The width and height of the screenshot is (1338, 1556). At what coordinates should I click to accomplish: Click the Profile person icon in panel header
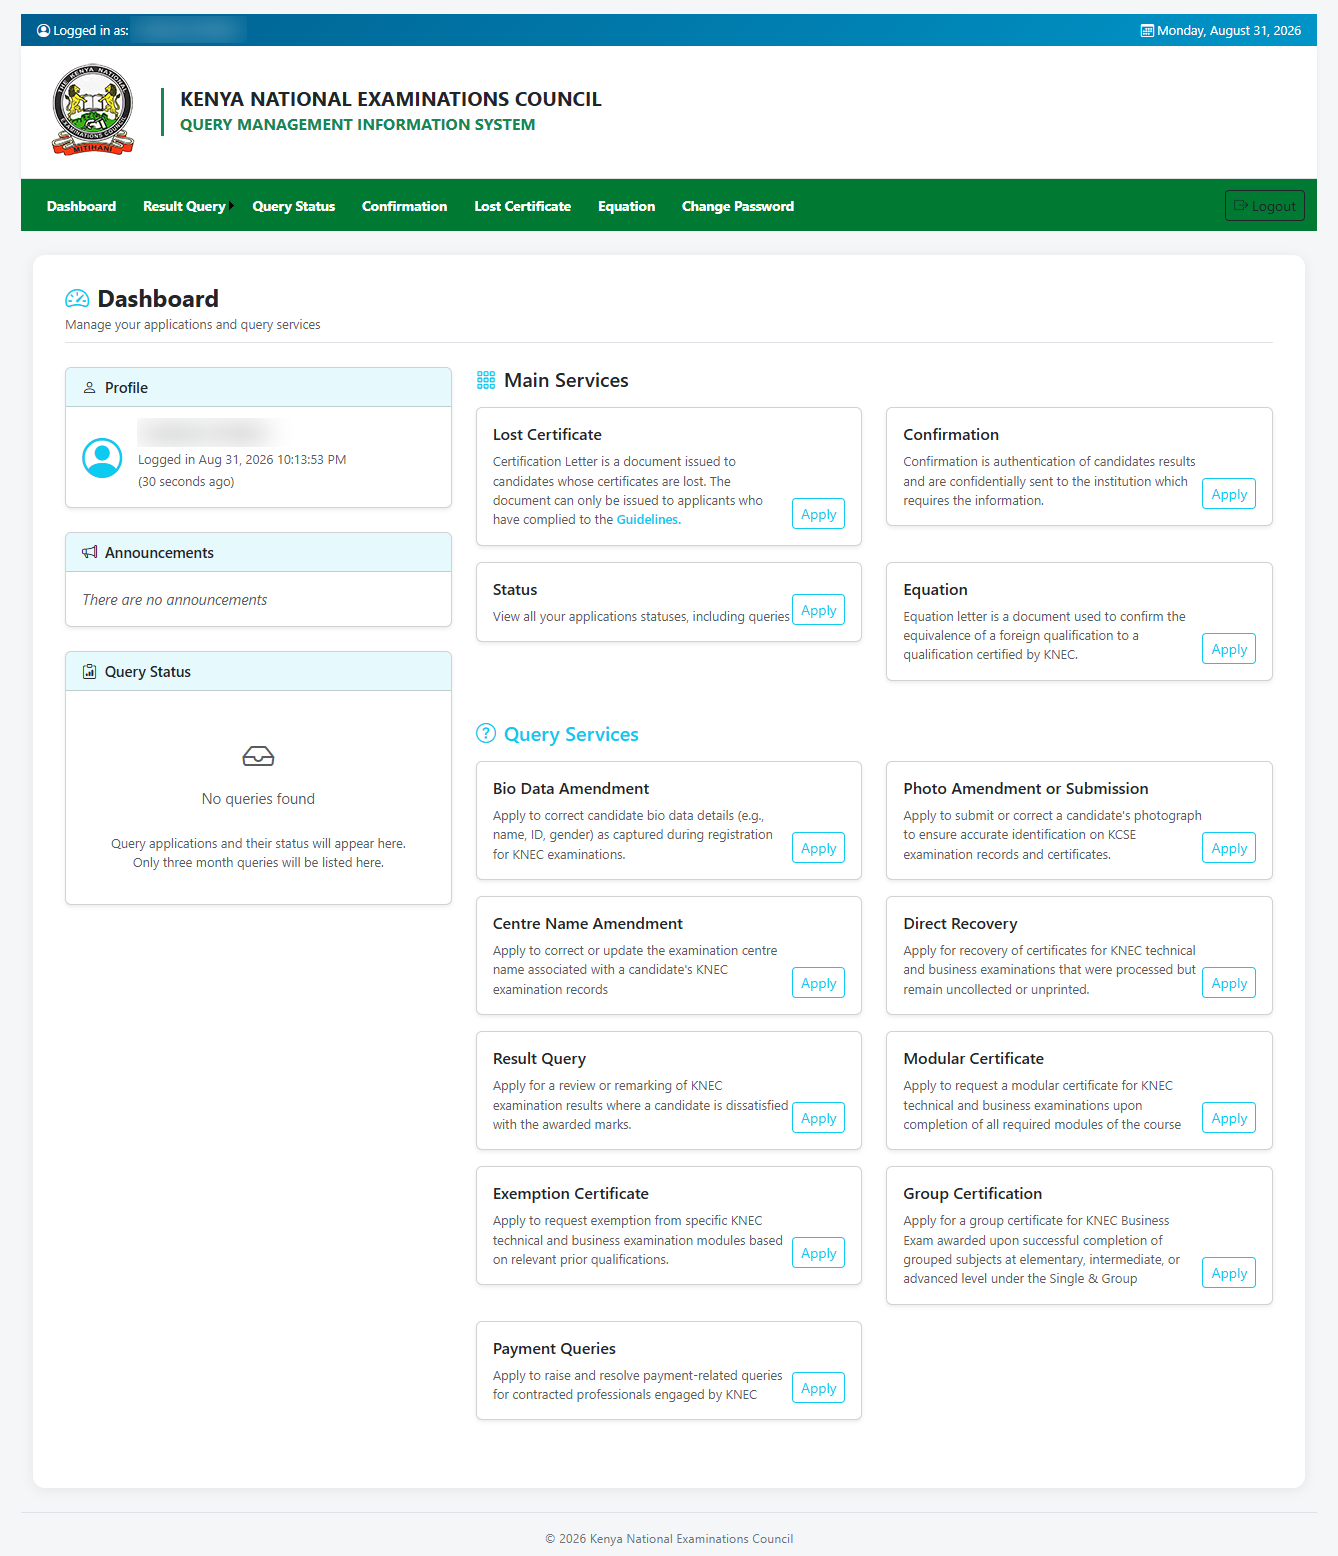[89, 387]
